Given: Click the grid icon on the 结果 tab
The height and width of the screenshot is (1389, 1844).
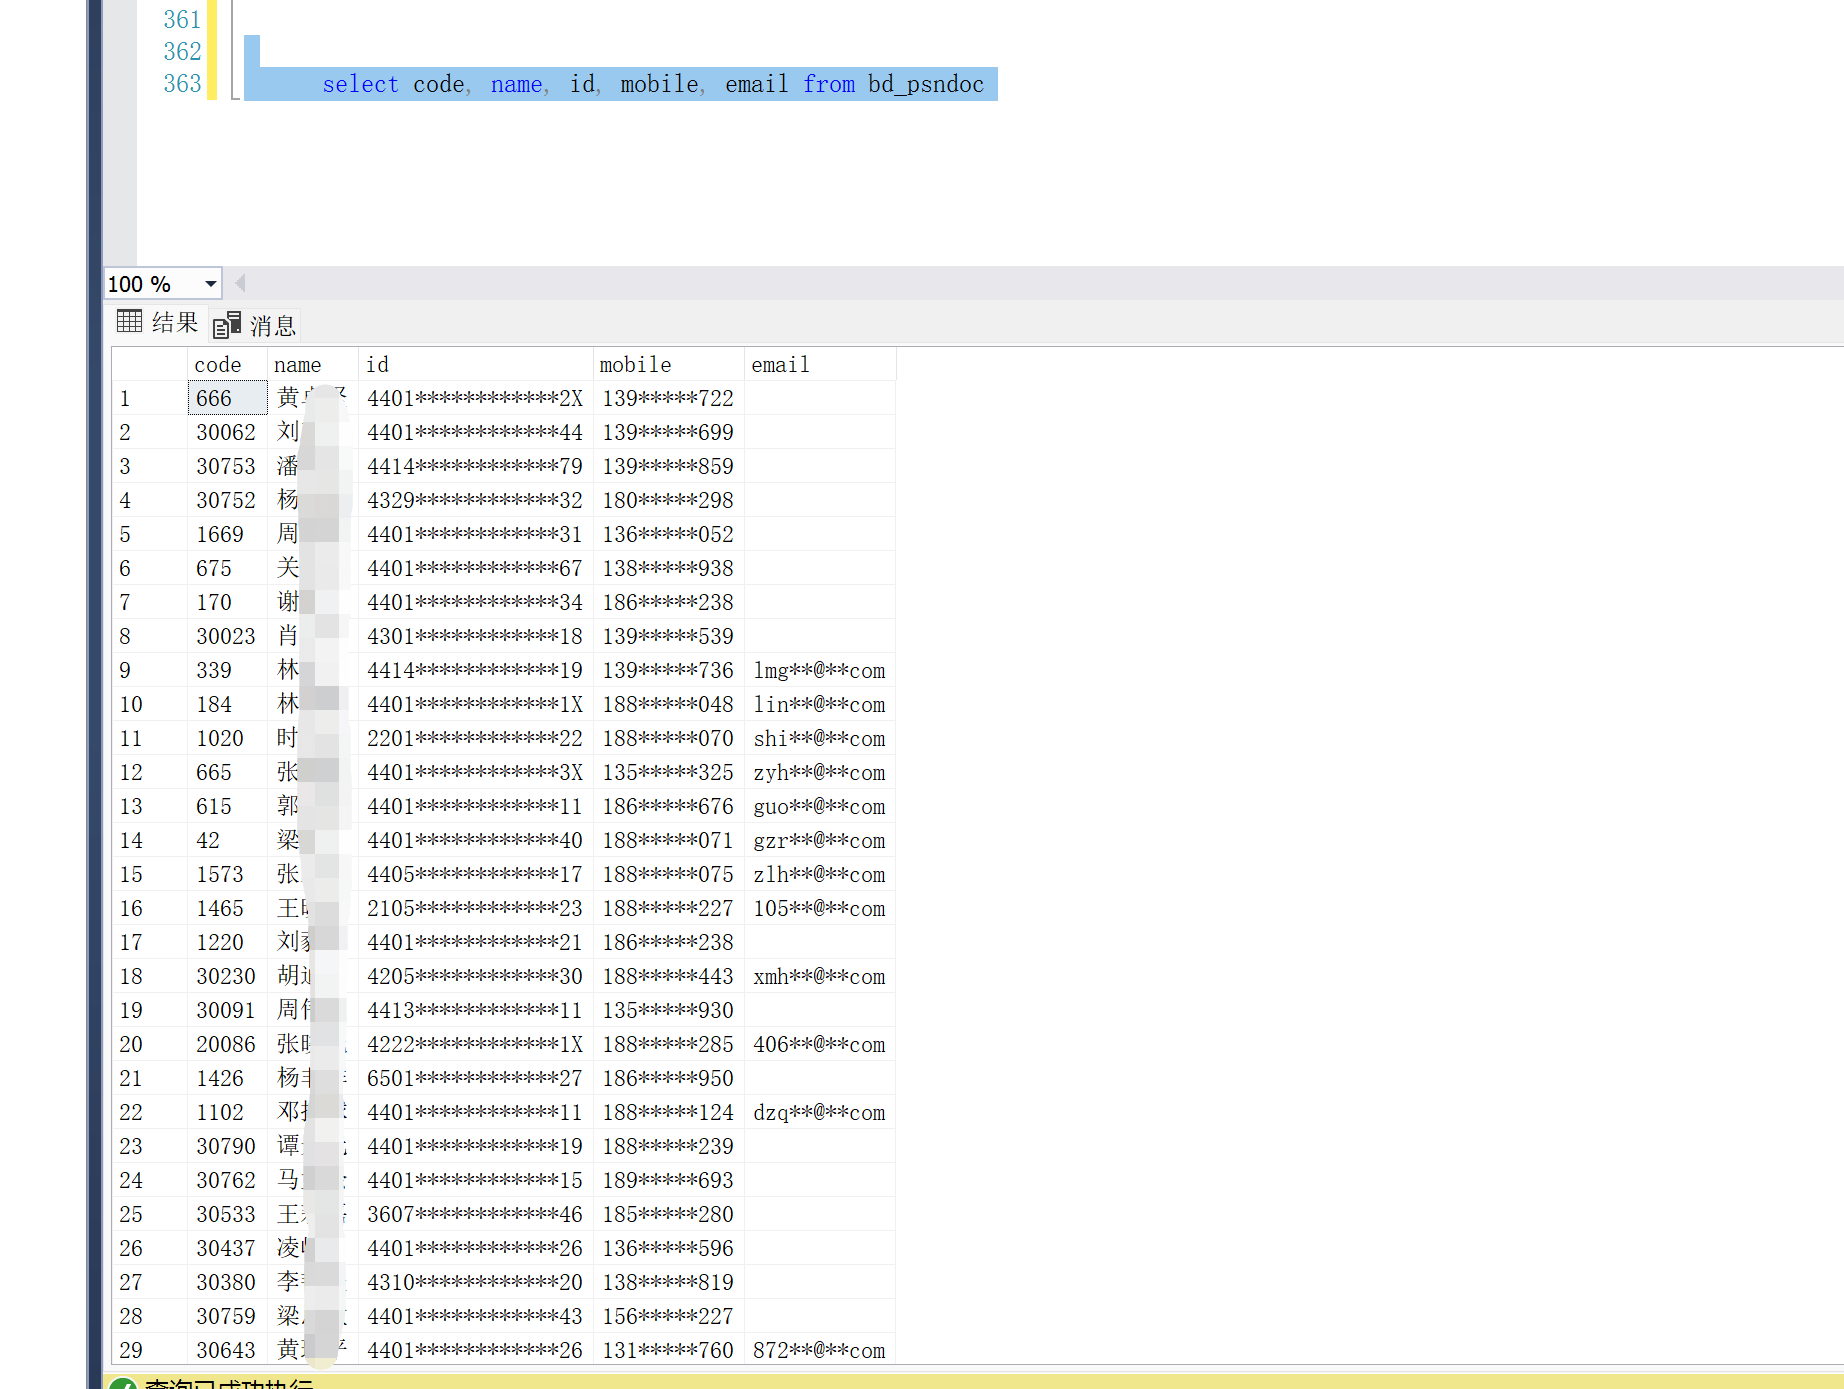Looking at the screenshot, I should (x=128, y=321).
